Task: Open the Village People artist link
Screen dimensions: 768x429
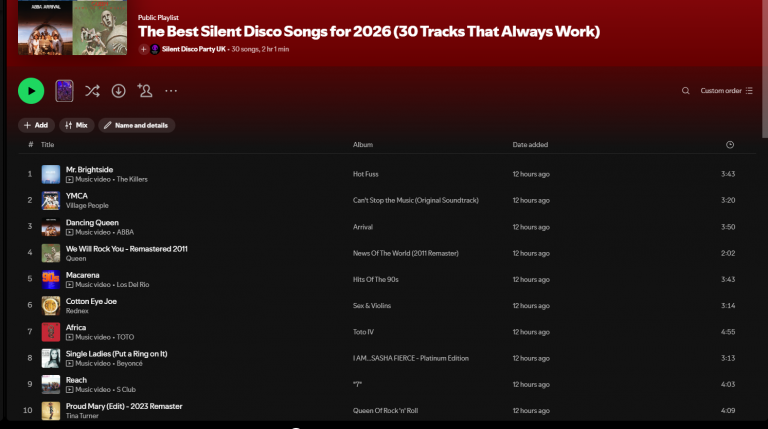Action: tap(88, 206)
